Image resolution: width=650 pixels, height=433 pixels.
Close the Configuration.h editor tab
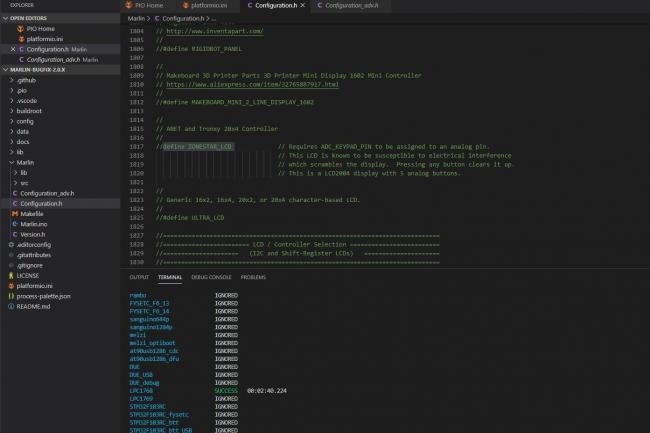[303, 6]
